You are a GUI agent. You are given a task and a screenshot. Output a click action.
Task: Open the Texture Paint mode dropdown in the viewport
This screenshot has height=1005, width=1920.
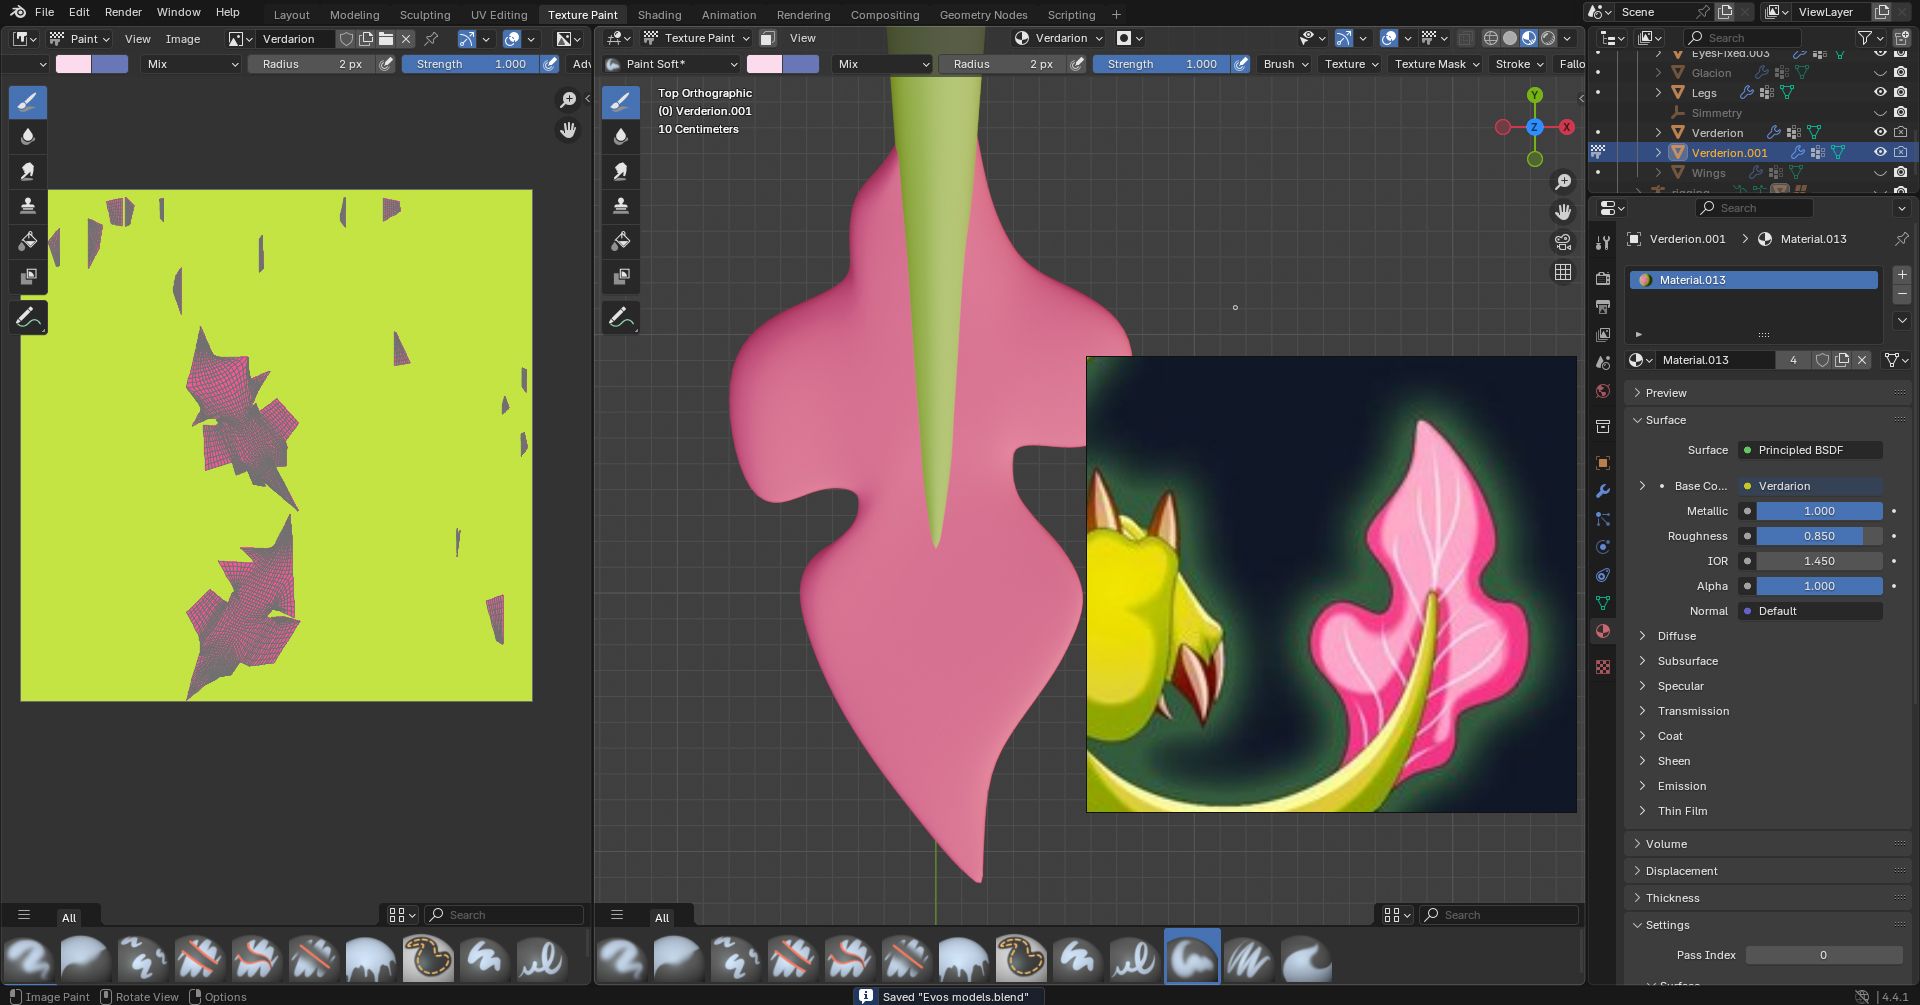point(698,38)
